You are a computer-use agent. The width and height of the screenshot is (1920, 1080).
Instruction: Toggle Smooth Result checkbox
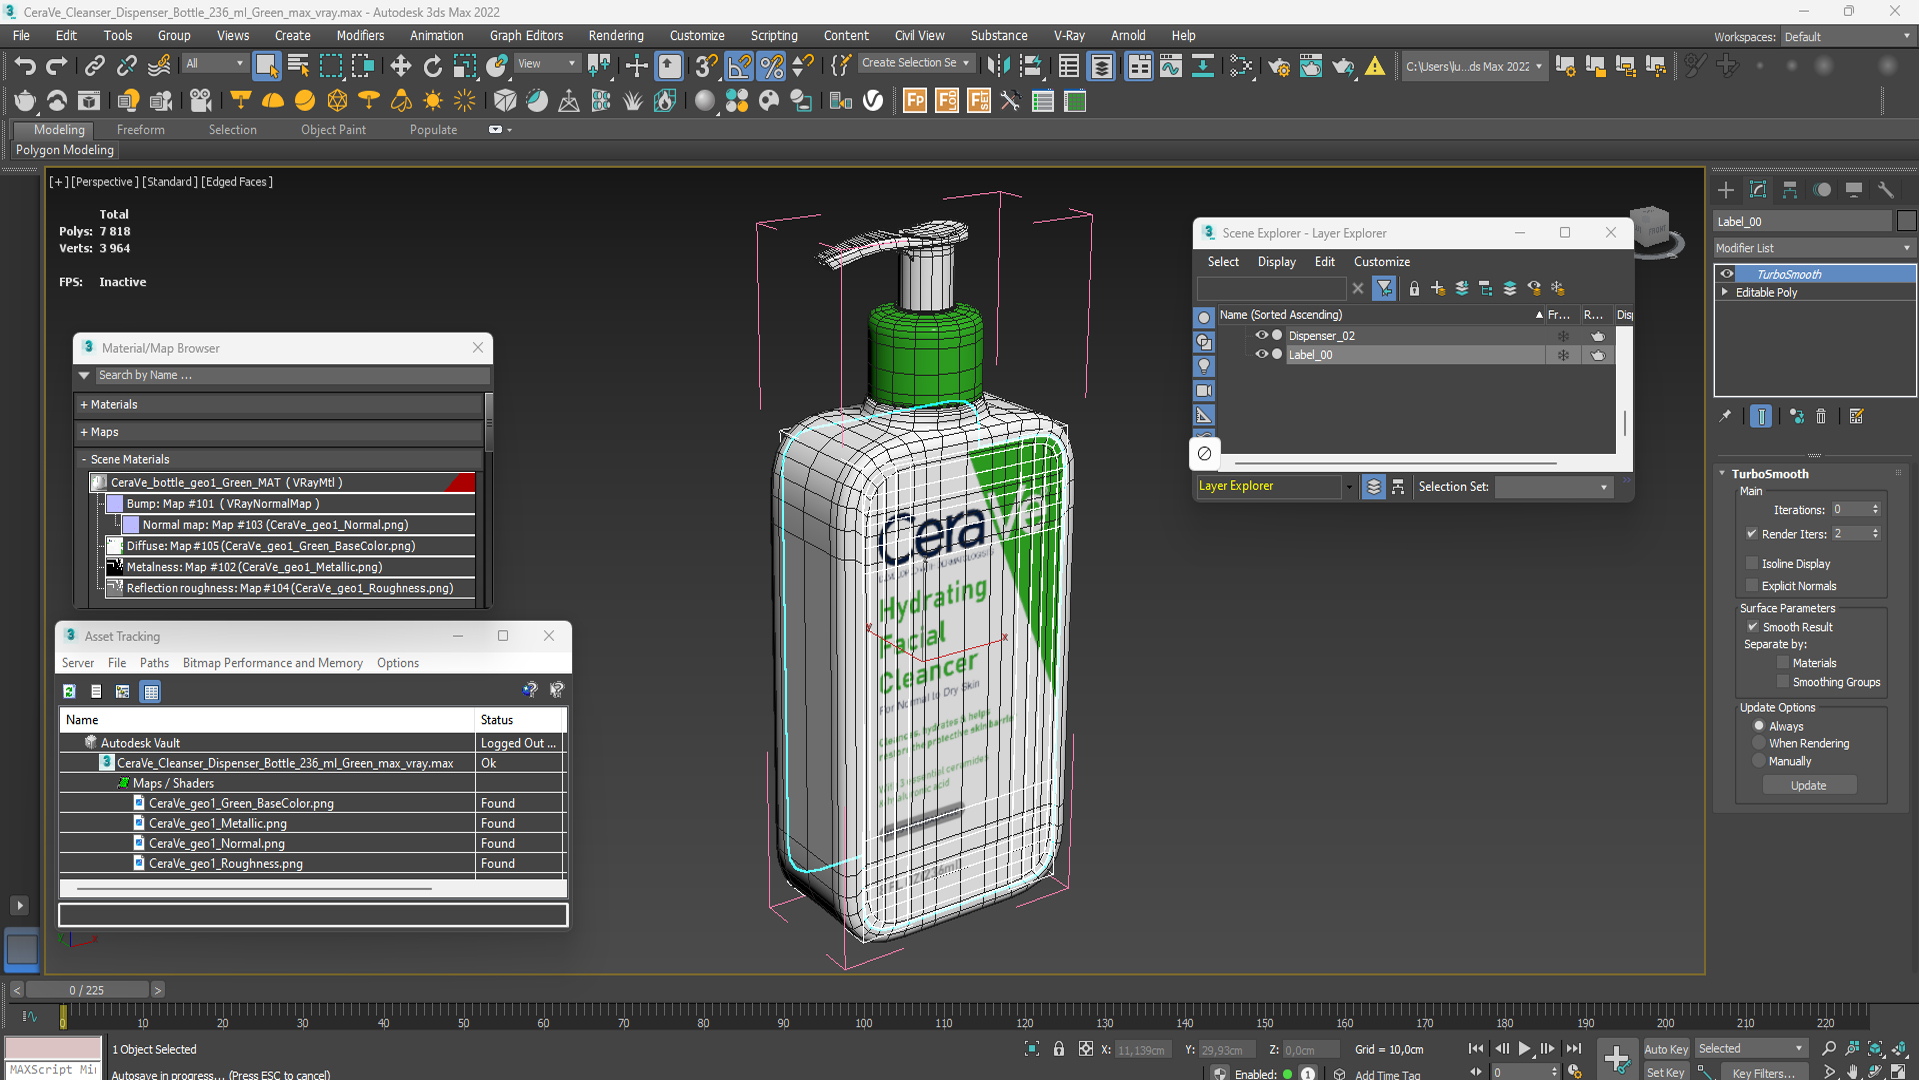point(1753,627)
